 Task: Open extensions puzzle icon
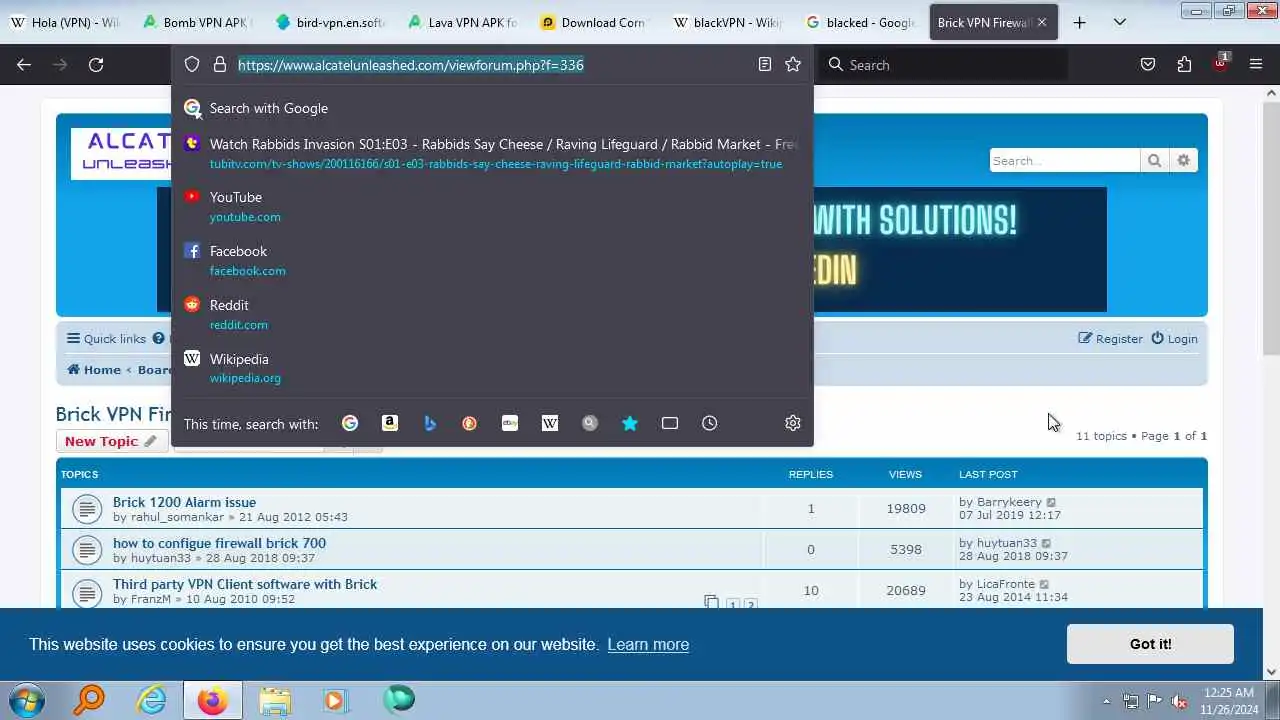[1184, 65]
